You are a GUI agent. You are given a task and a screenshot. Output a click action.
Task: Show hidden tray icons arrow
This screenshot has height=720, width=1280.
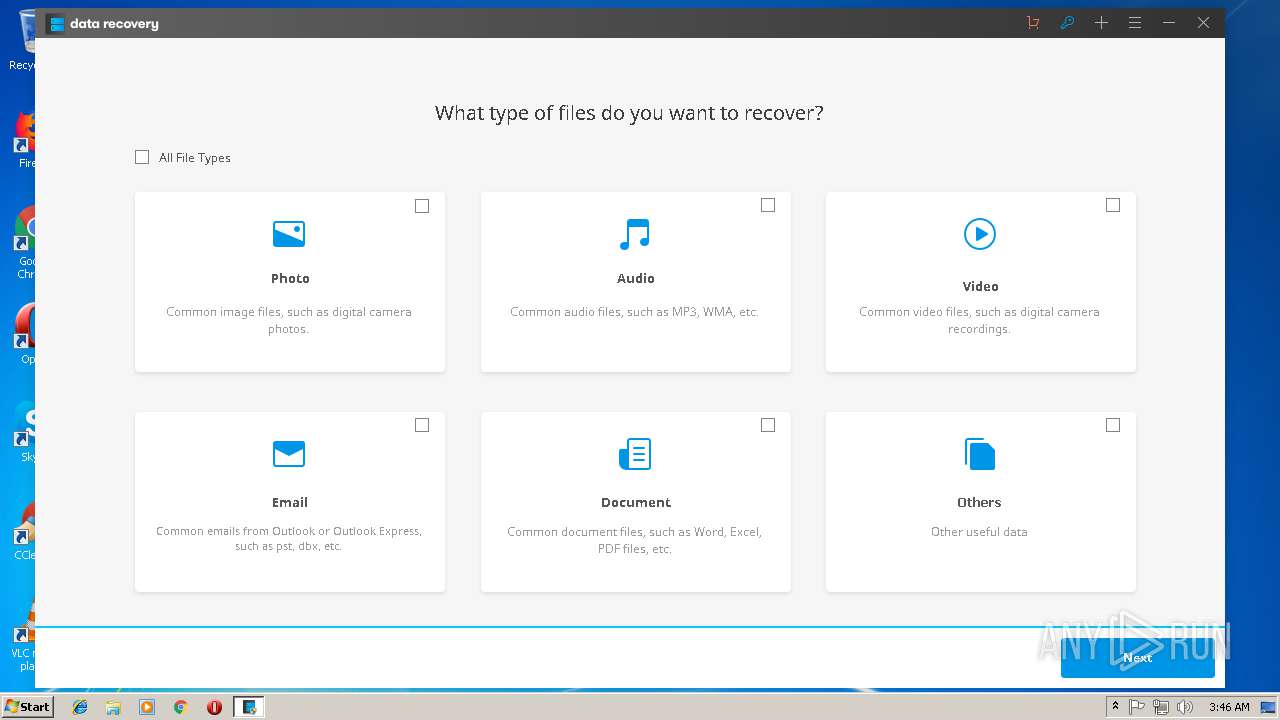coord(1115,707)
